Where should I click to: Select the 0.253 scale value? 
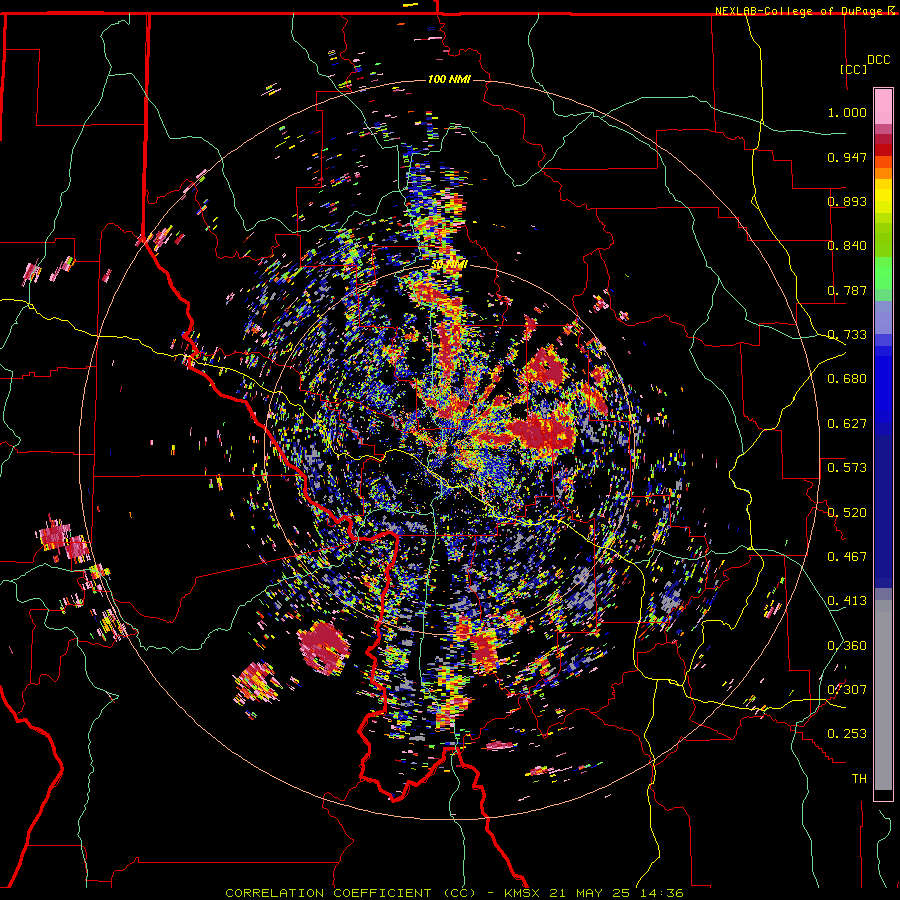847,734
